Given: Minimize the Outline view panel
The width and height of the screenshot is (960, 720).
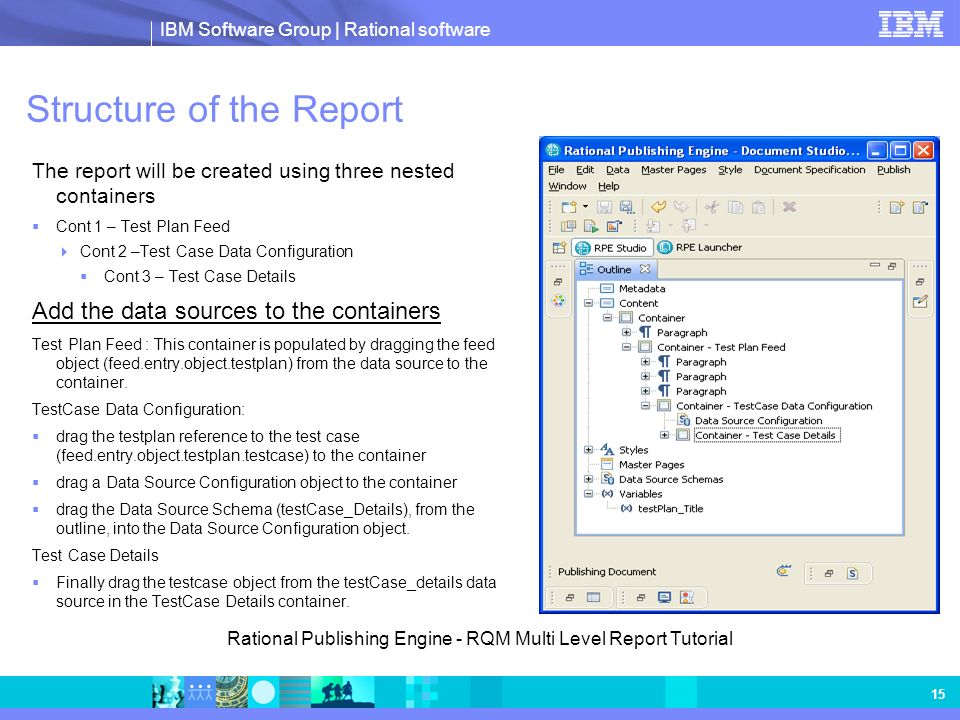Looking at the screenshot, I should click(x=875, y=266).
